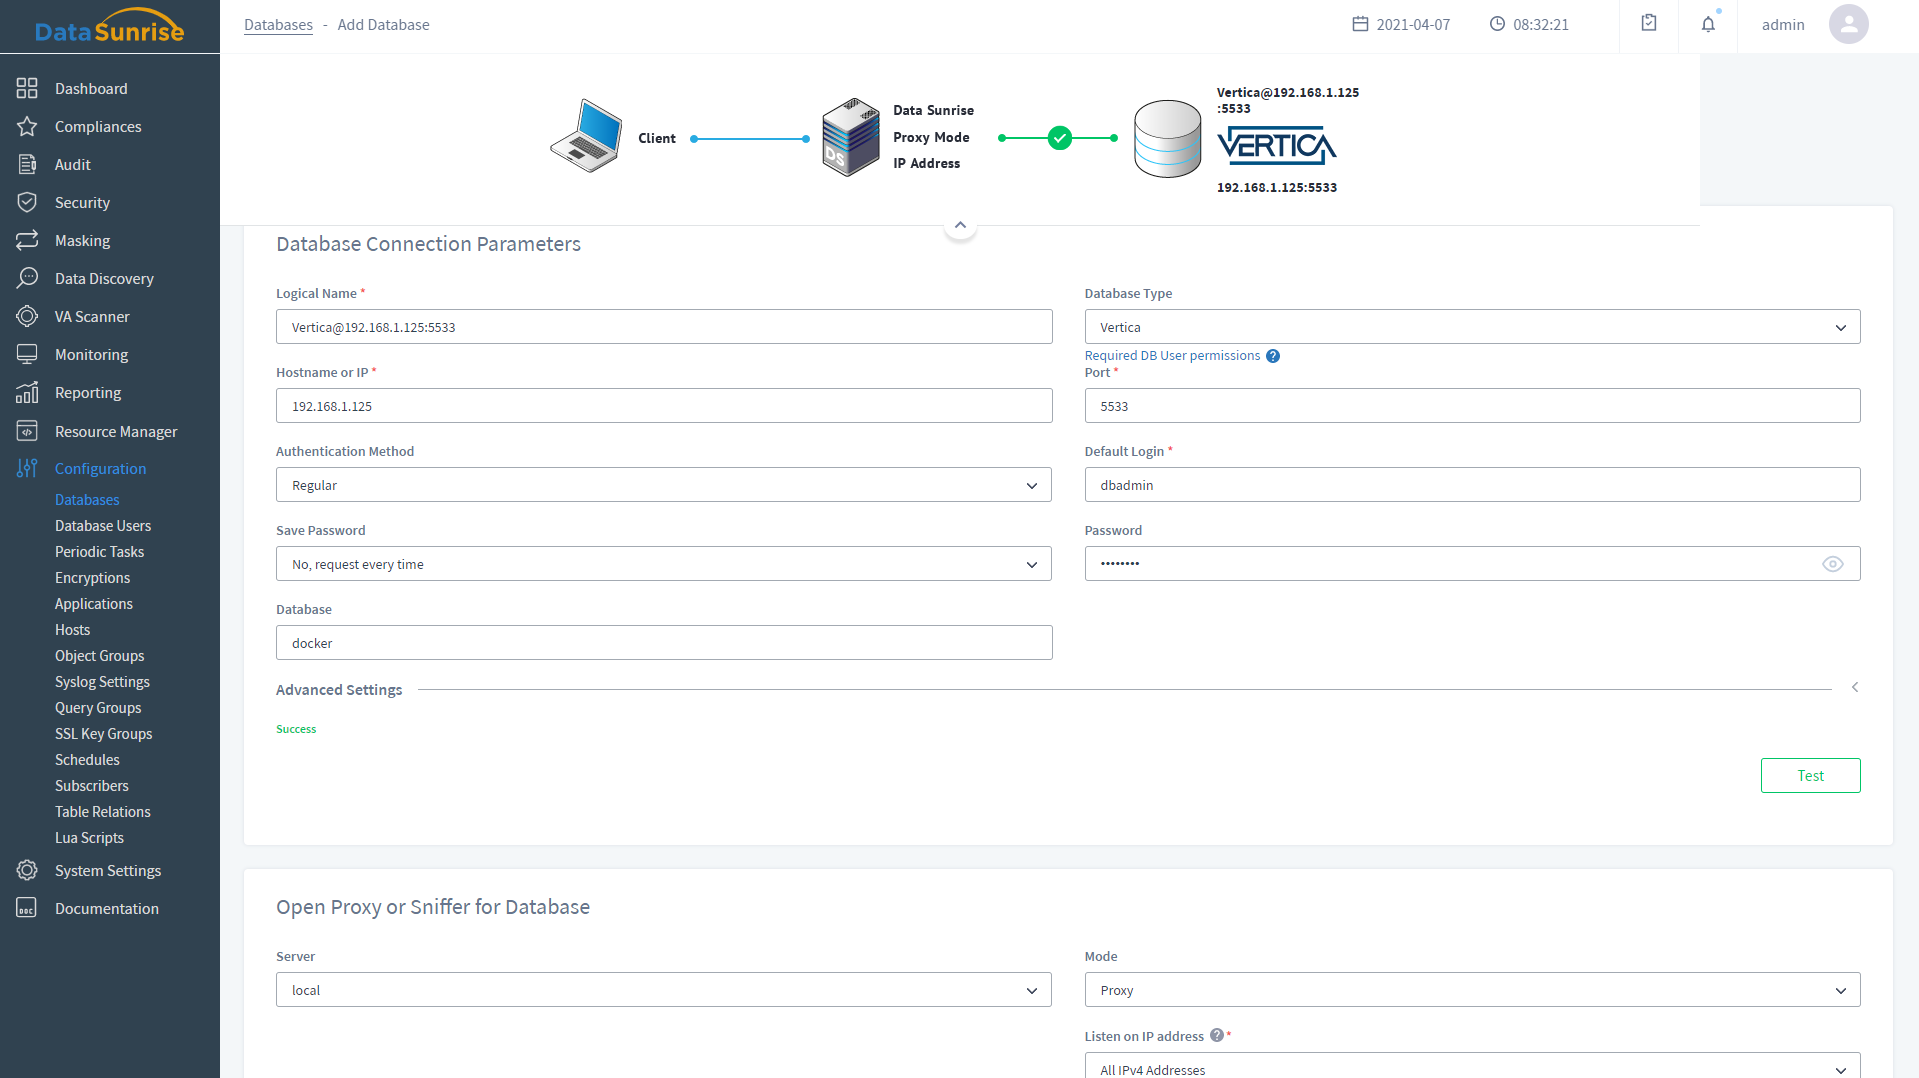The image size is (1919, 1078).
Task: Click the calendar icon next to the date
Action: [x=1360, y=24]
